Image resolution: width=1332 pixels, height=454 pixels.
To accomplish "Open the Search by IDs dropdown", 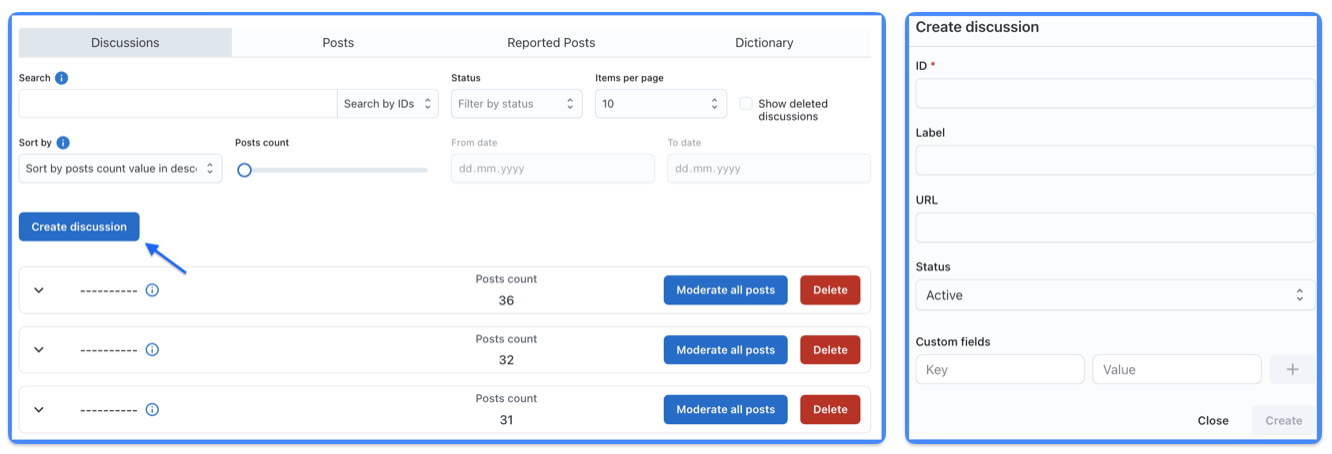I will [x=388, y=104].
